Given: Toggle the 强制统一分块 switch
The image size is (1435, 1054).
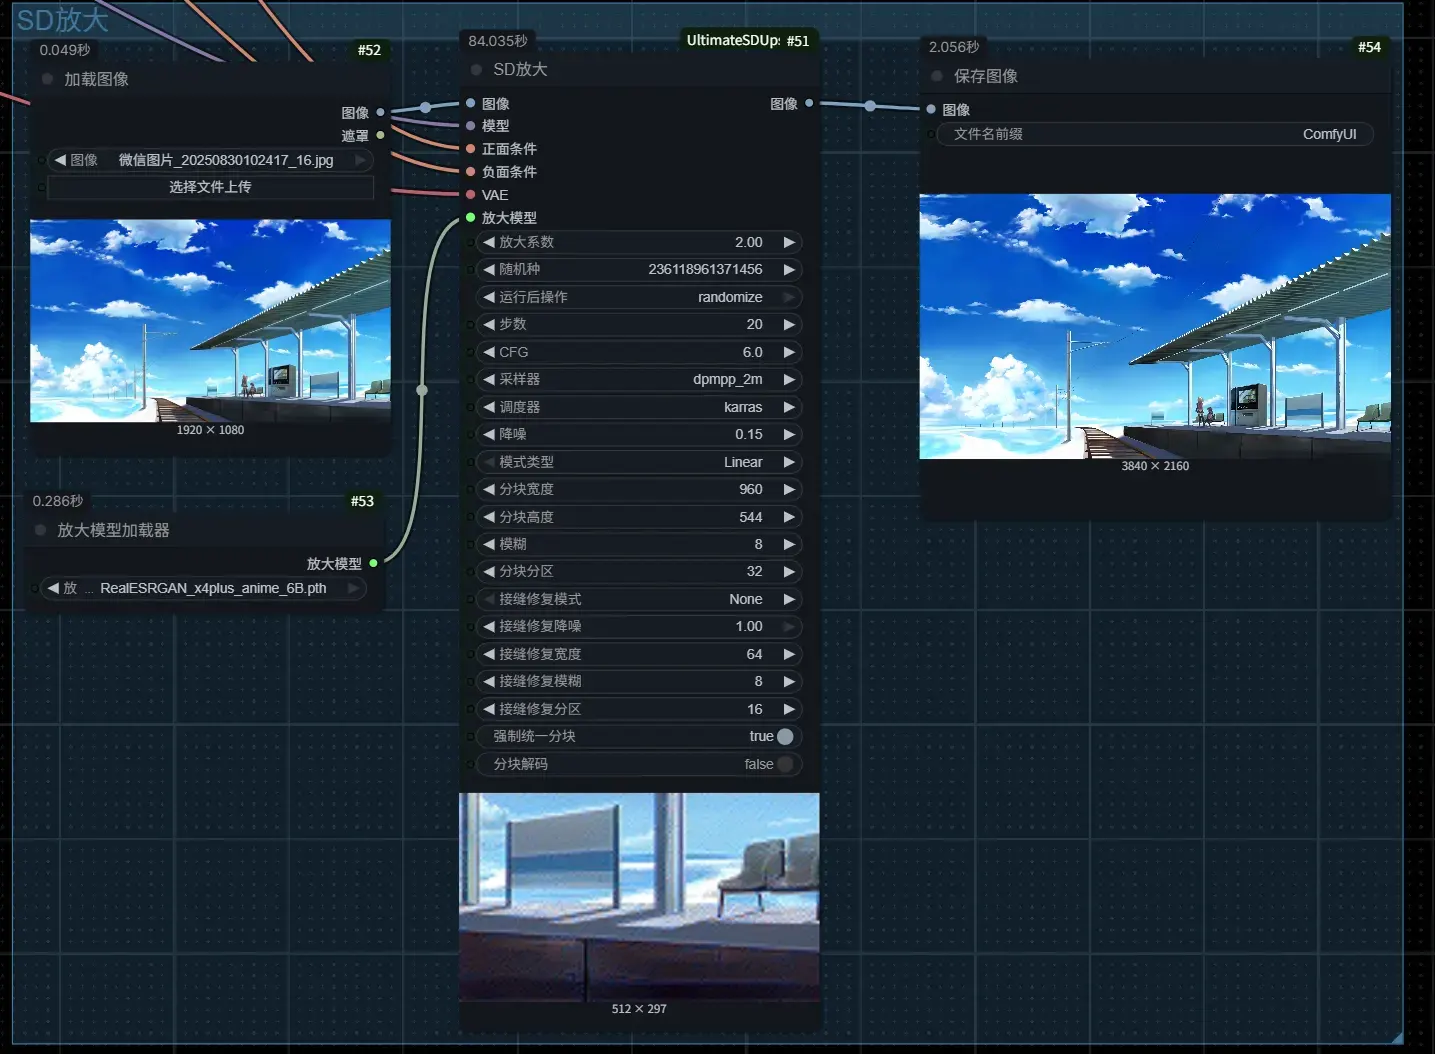Looking at the screenshot, I should click(785, 736).
